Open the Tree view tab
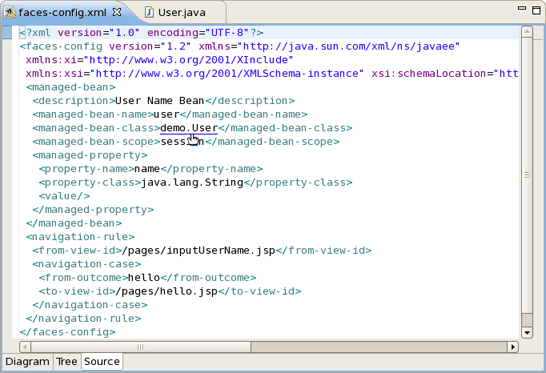 click(67, 362)
